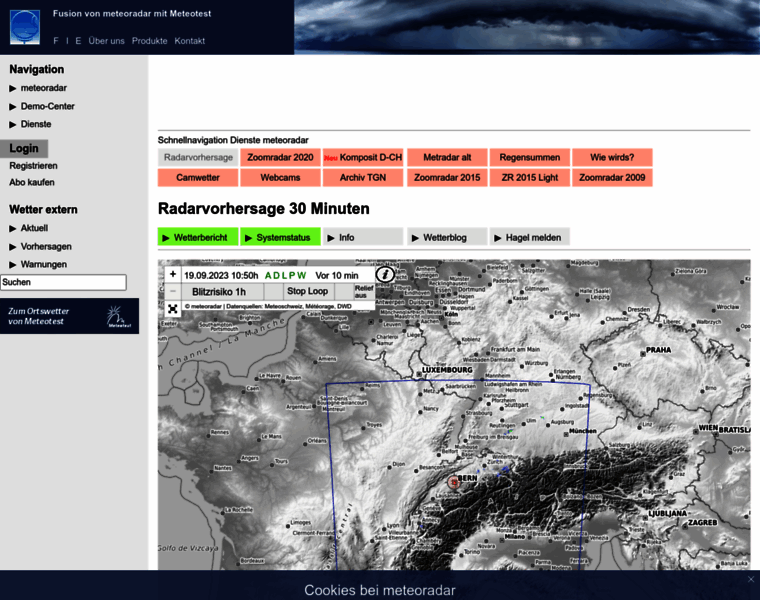
Task: Toggle Blitzrisiko 1h layer
Action: (x=219, y=292)
